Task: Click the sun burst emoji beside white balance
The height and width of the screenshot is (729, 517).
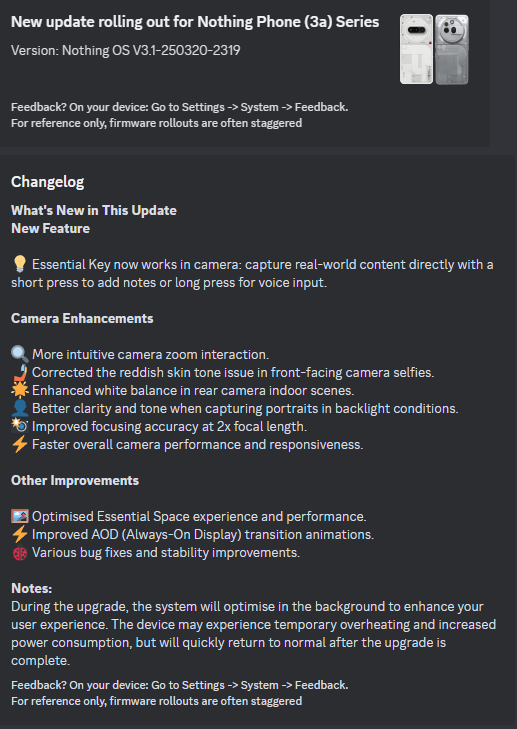Action: (20, 390)
